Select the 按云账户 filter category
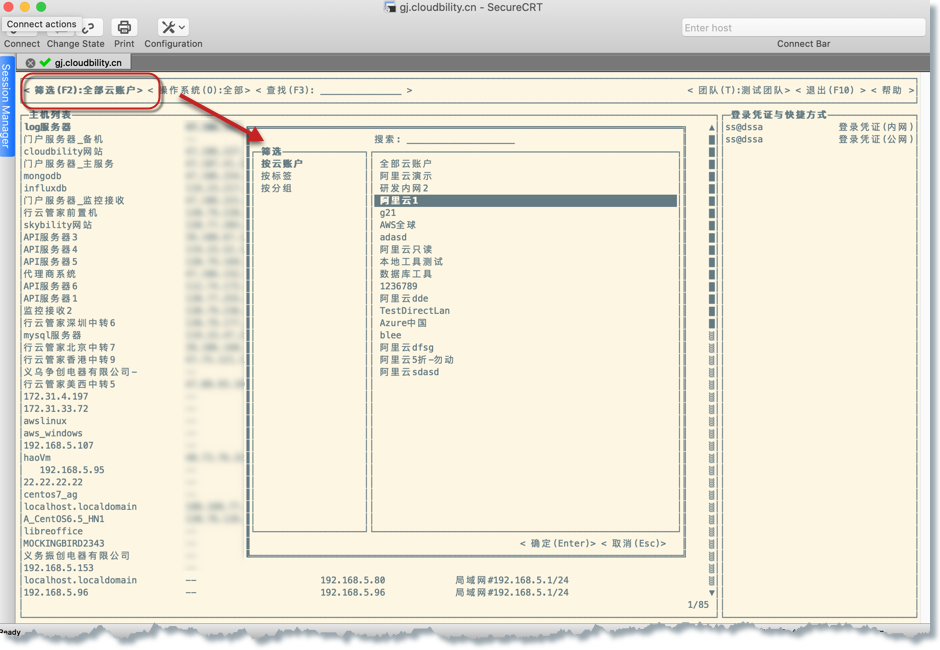This screenshot has width=940, height=650. [282, 164]
